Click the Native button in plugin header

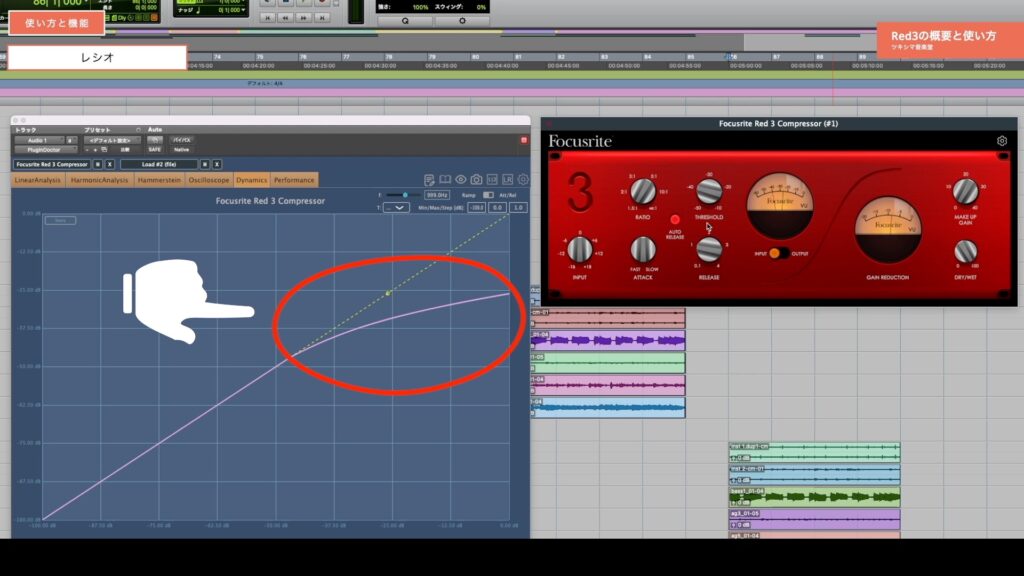click(182, 150)
